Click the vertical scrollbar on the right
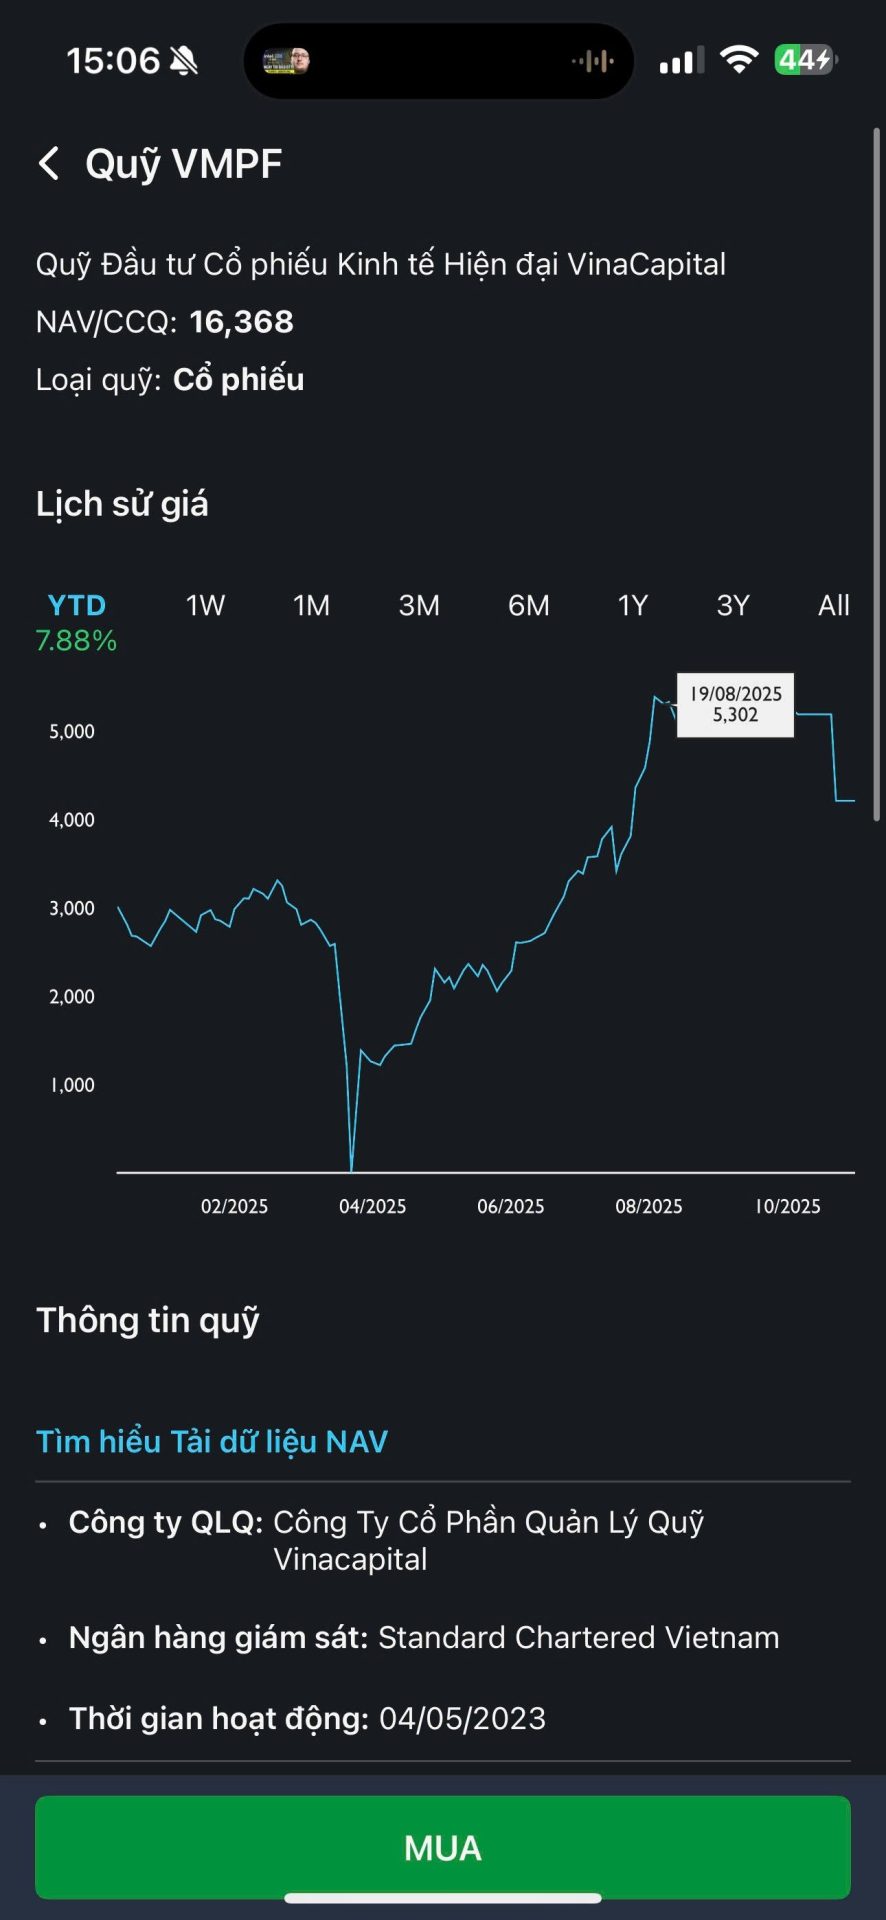886x1920 pixels. 876,470
